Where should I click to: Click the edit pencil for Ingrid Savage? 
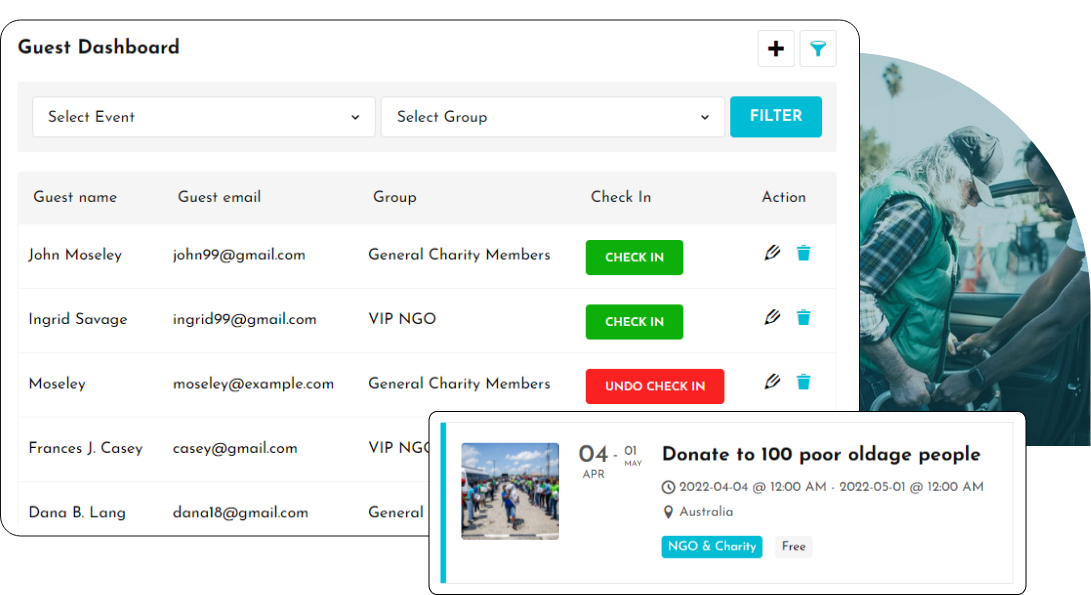pos(771,317)
